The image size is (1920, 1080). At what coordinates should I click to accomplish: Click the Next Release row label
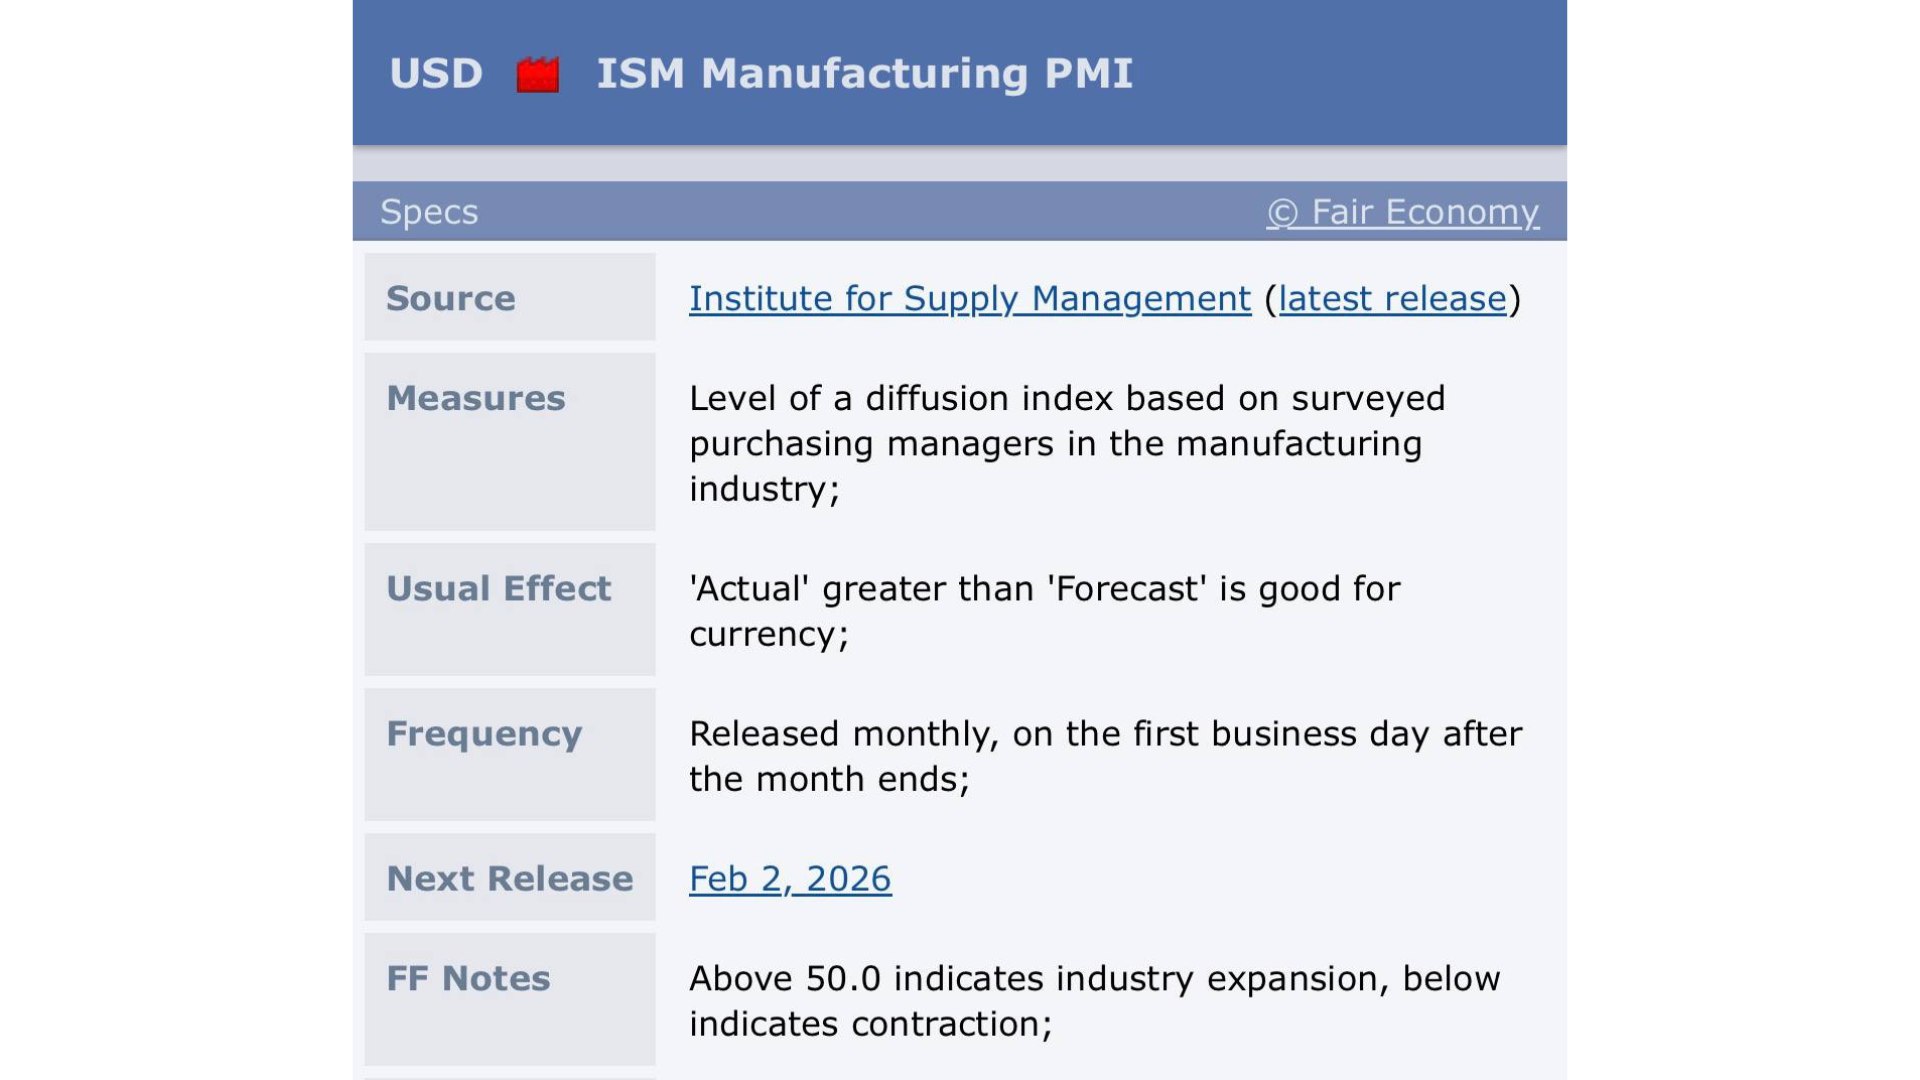(x=510, y=878)
